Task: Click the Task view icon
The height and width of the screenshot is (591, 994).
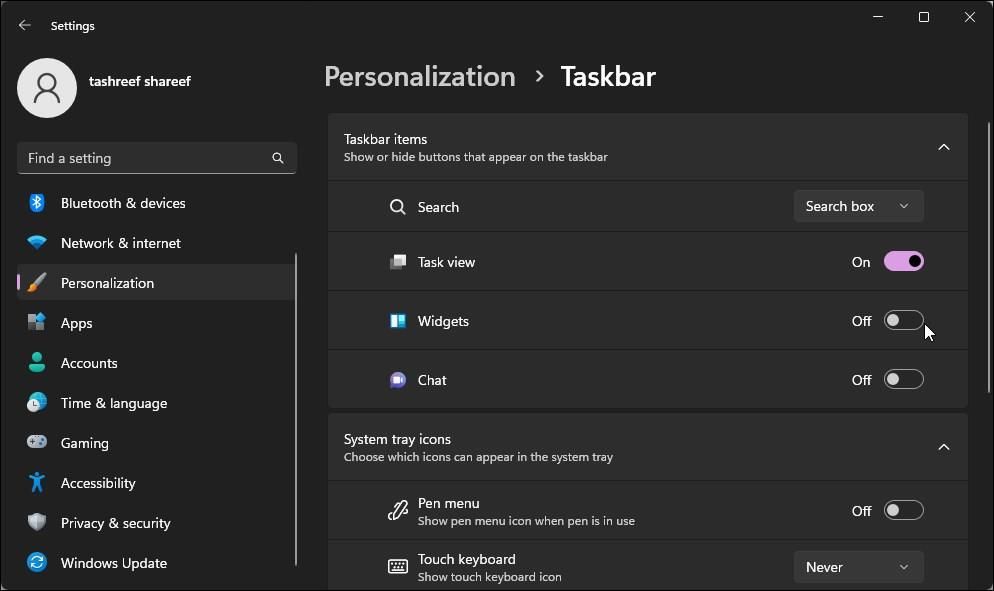Action: (397, 262)
